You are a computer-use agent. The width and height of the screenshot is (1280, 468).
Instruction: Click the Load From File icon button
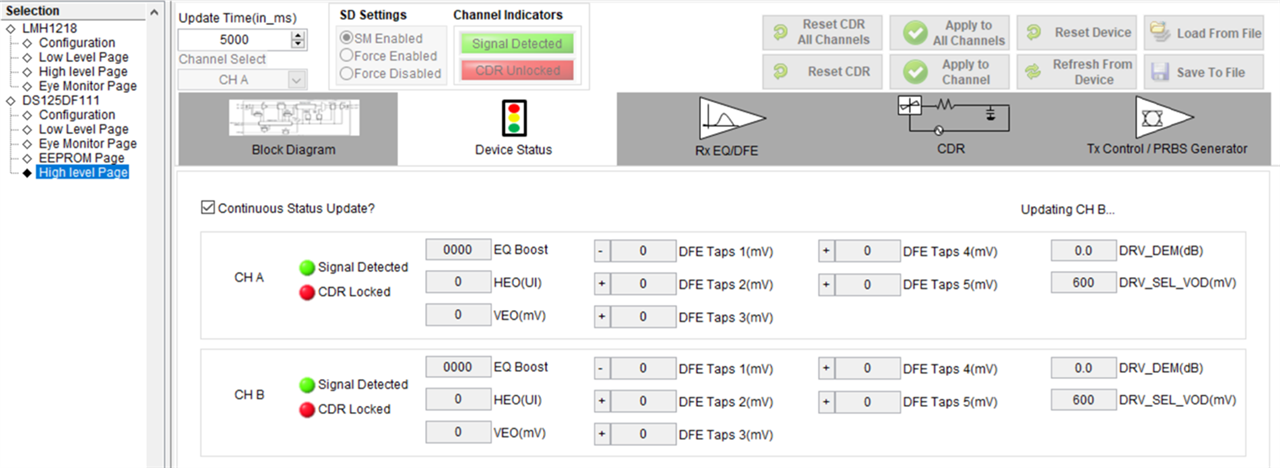tap(1160, 33)
